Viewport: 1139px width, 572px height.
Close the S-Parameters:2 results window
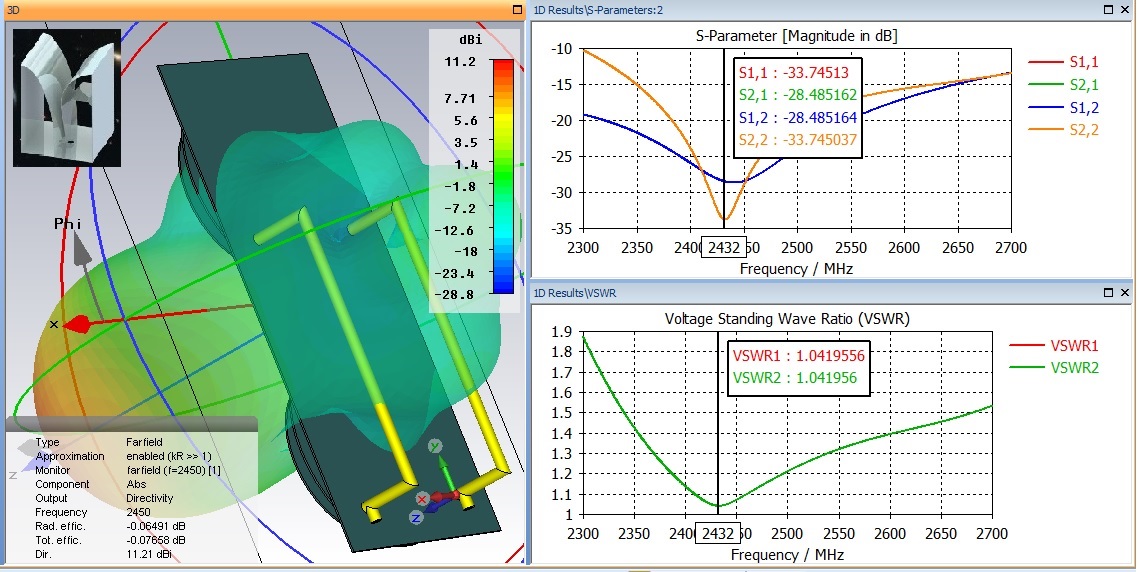pyautogui.click(x=1125, y=10)
